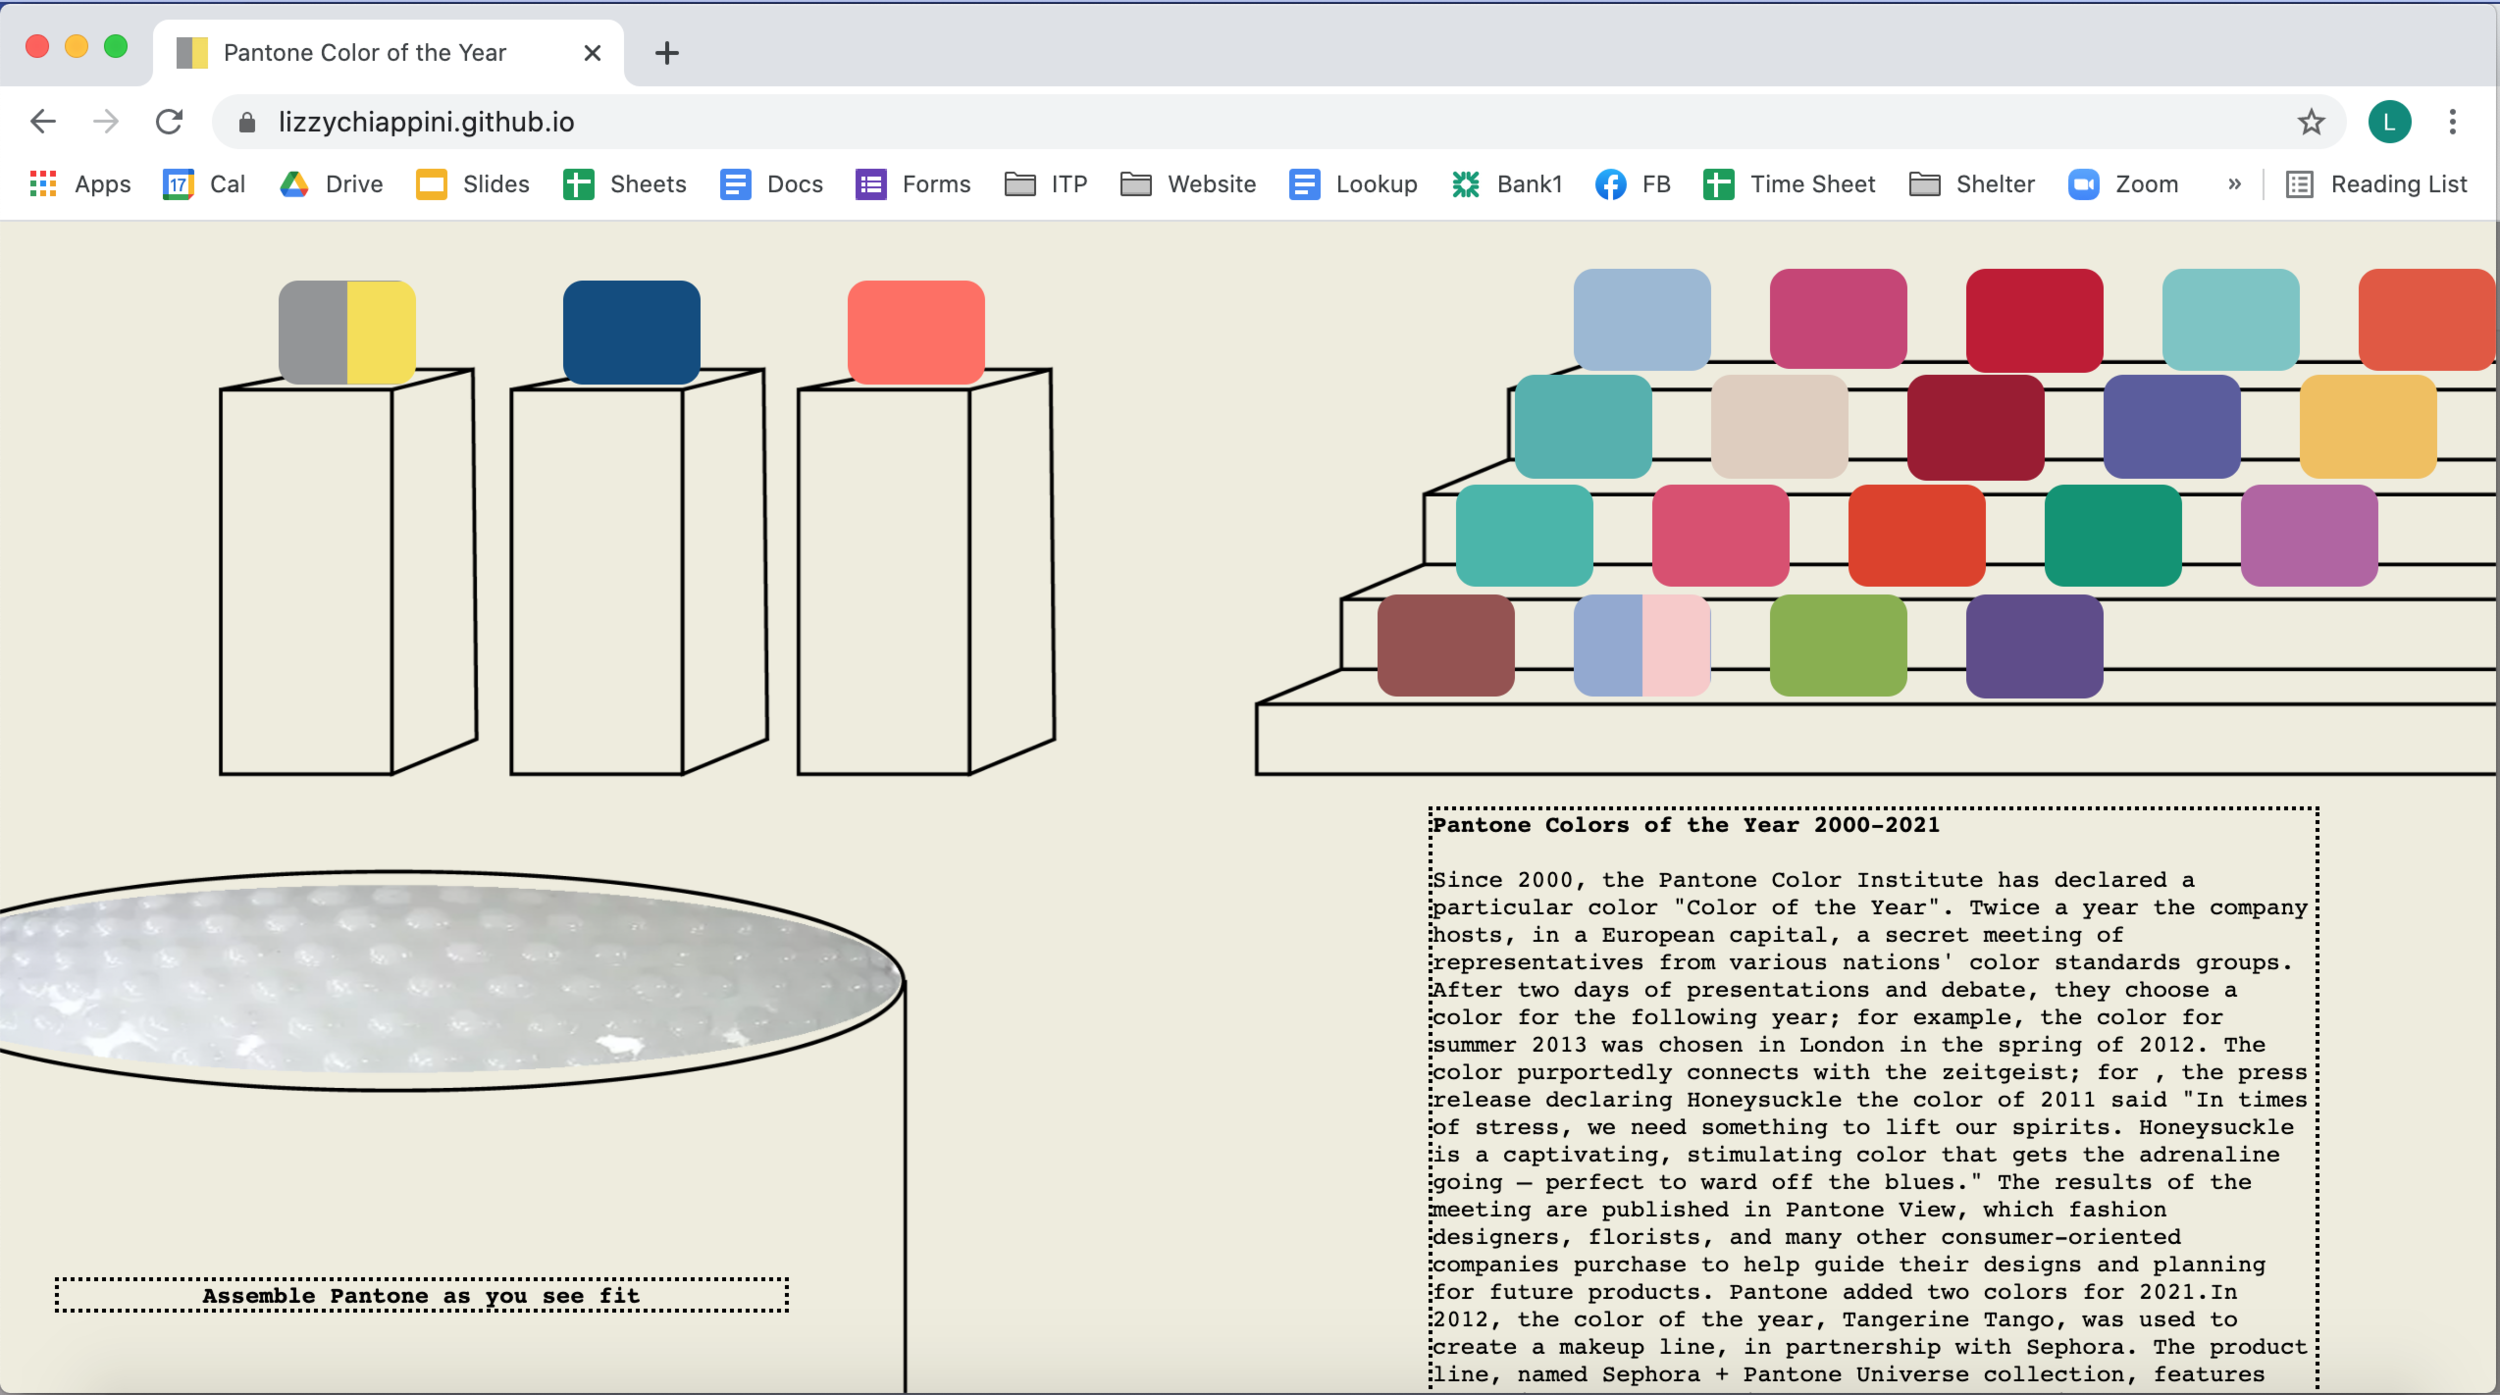Image resolution: width=2500 pixels, height=1395 pixels.
Task: Pick the dark violet swatch on the bottom shelf
Action: coord(2034,645)
